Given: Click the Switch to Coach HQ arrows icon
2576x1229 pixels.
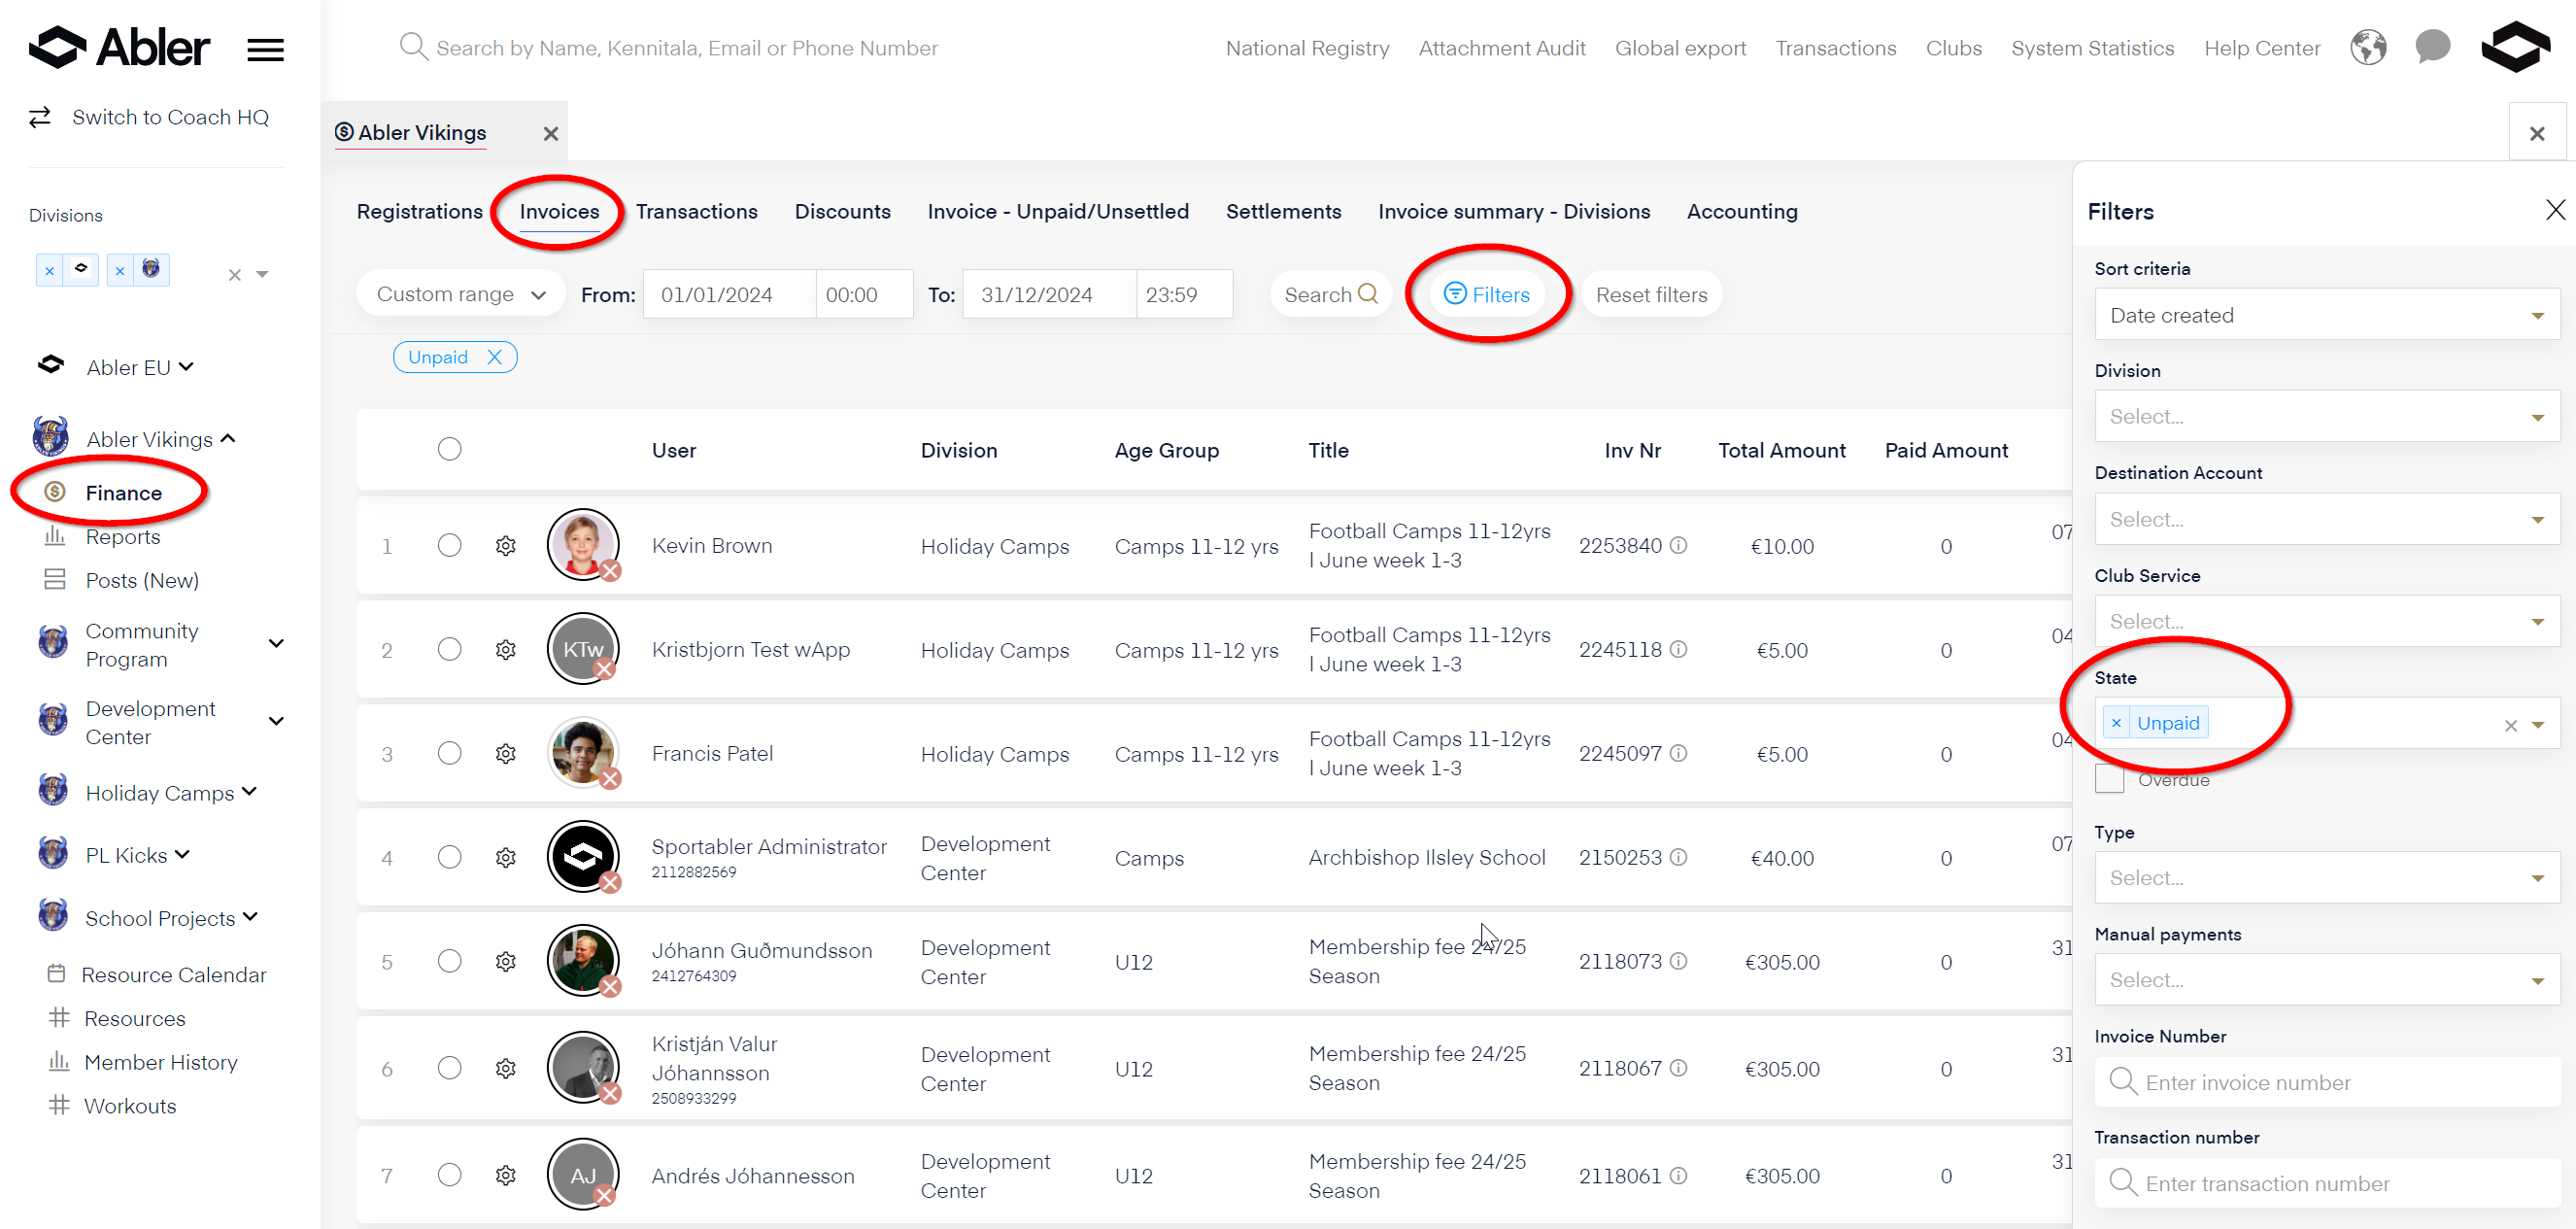Looking at the screenshot, I should pos(40,117).
